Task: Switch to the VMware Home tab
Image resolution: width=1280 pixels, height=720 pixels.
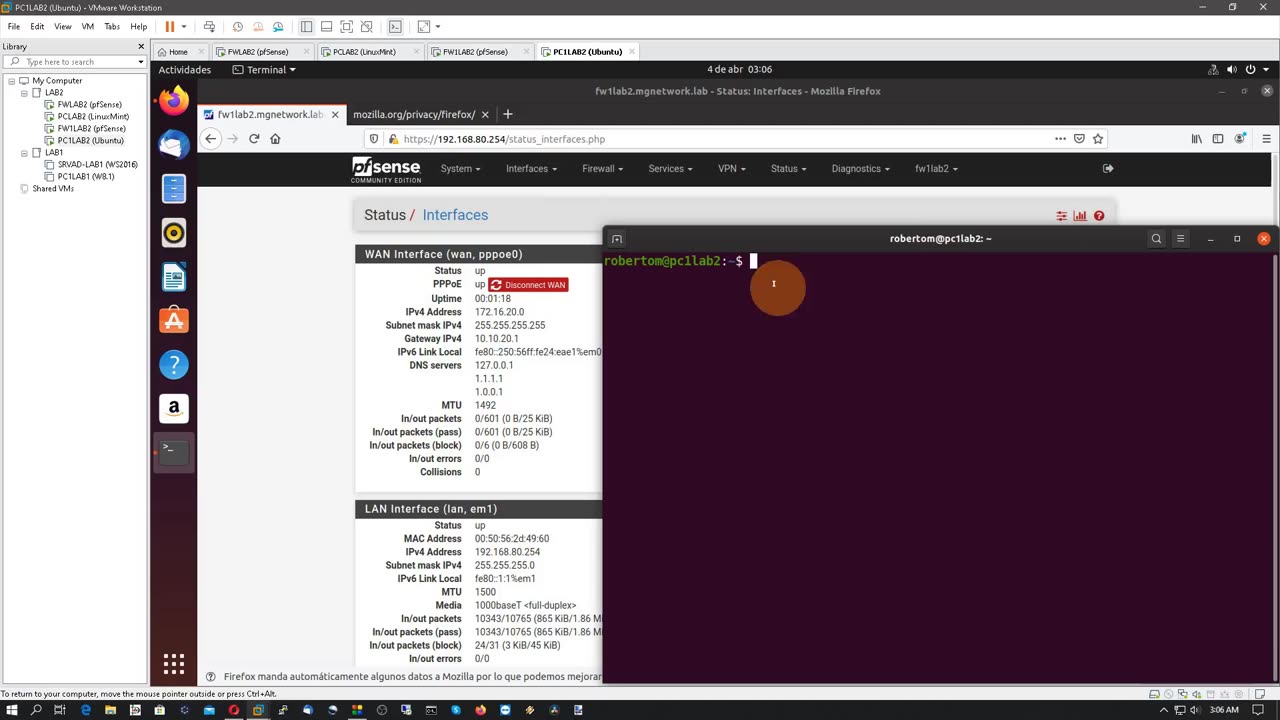Action: click(178, 52)
